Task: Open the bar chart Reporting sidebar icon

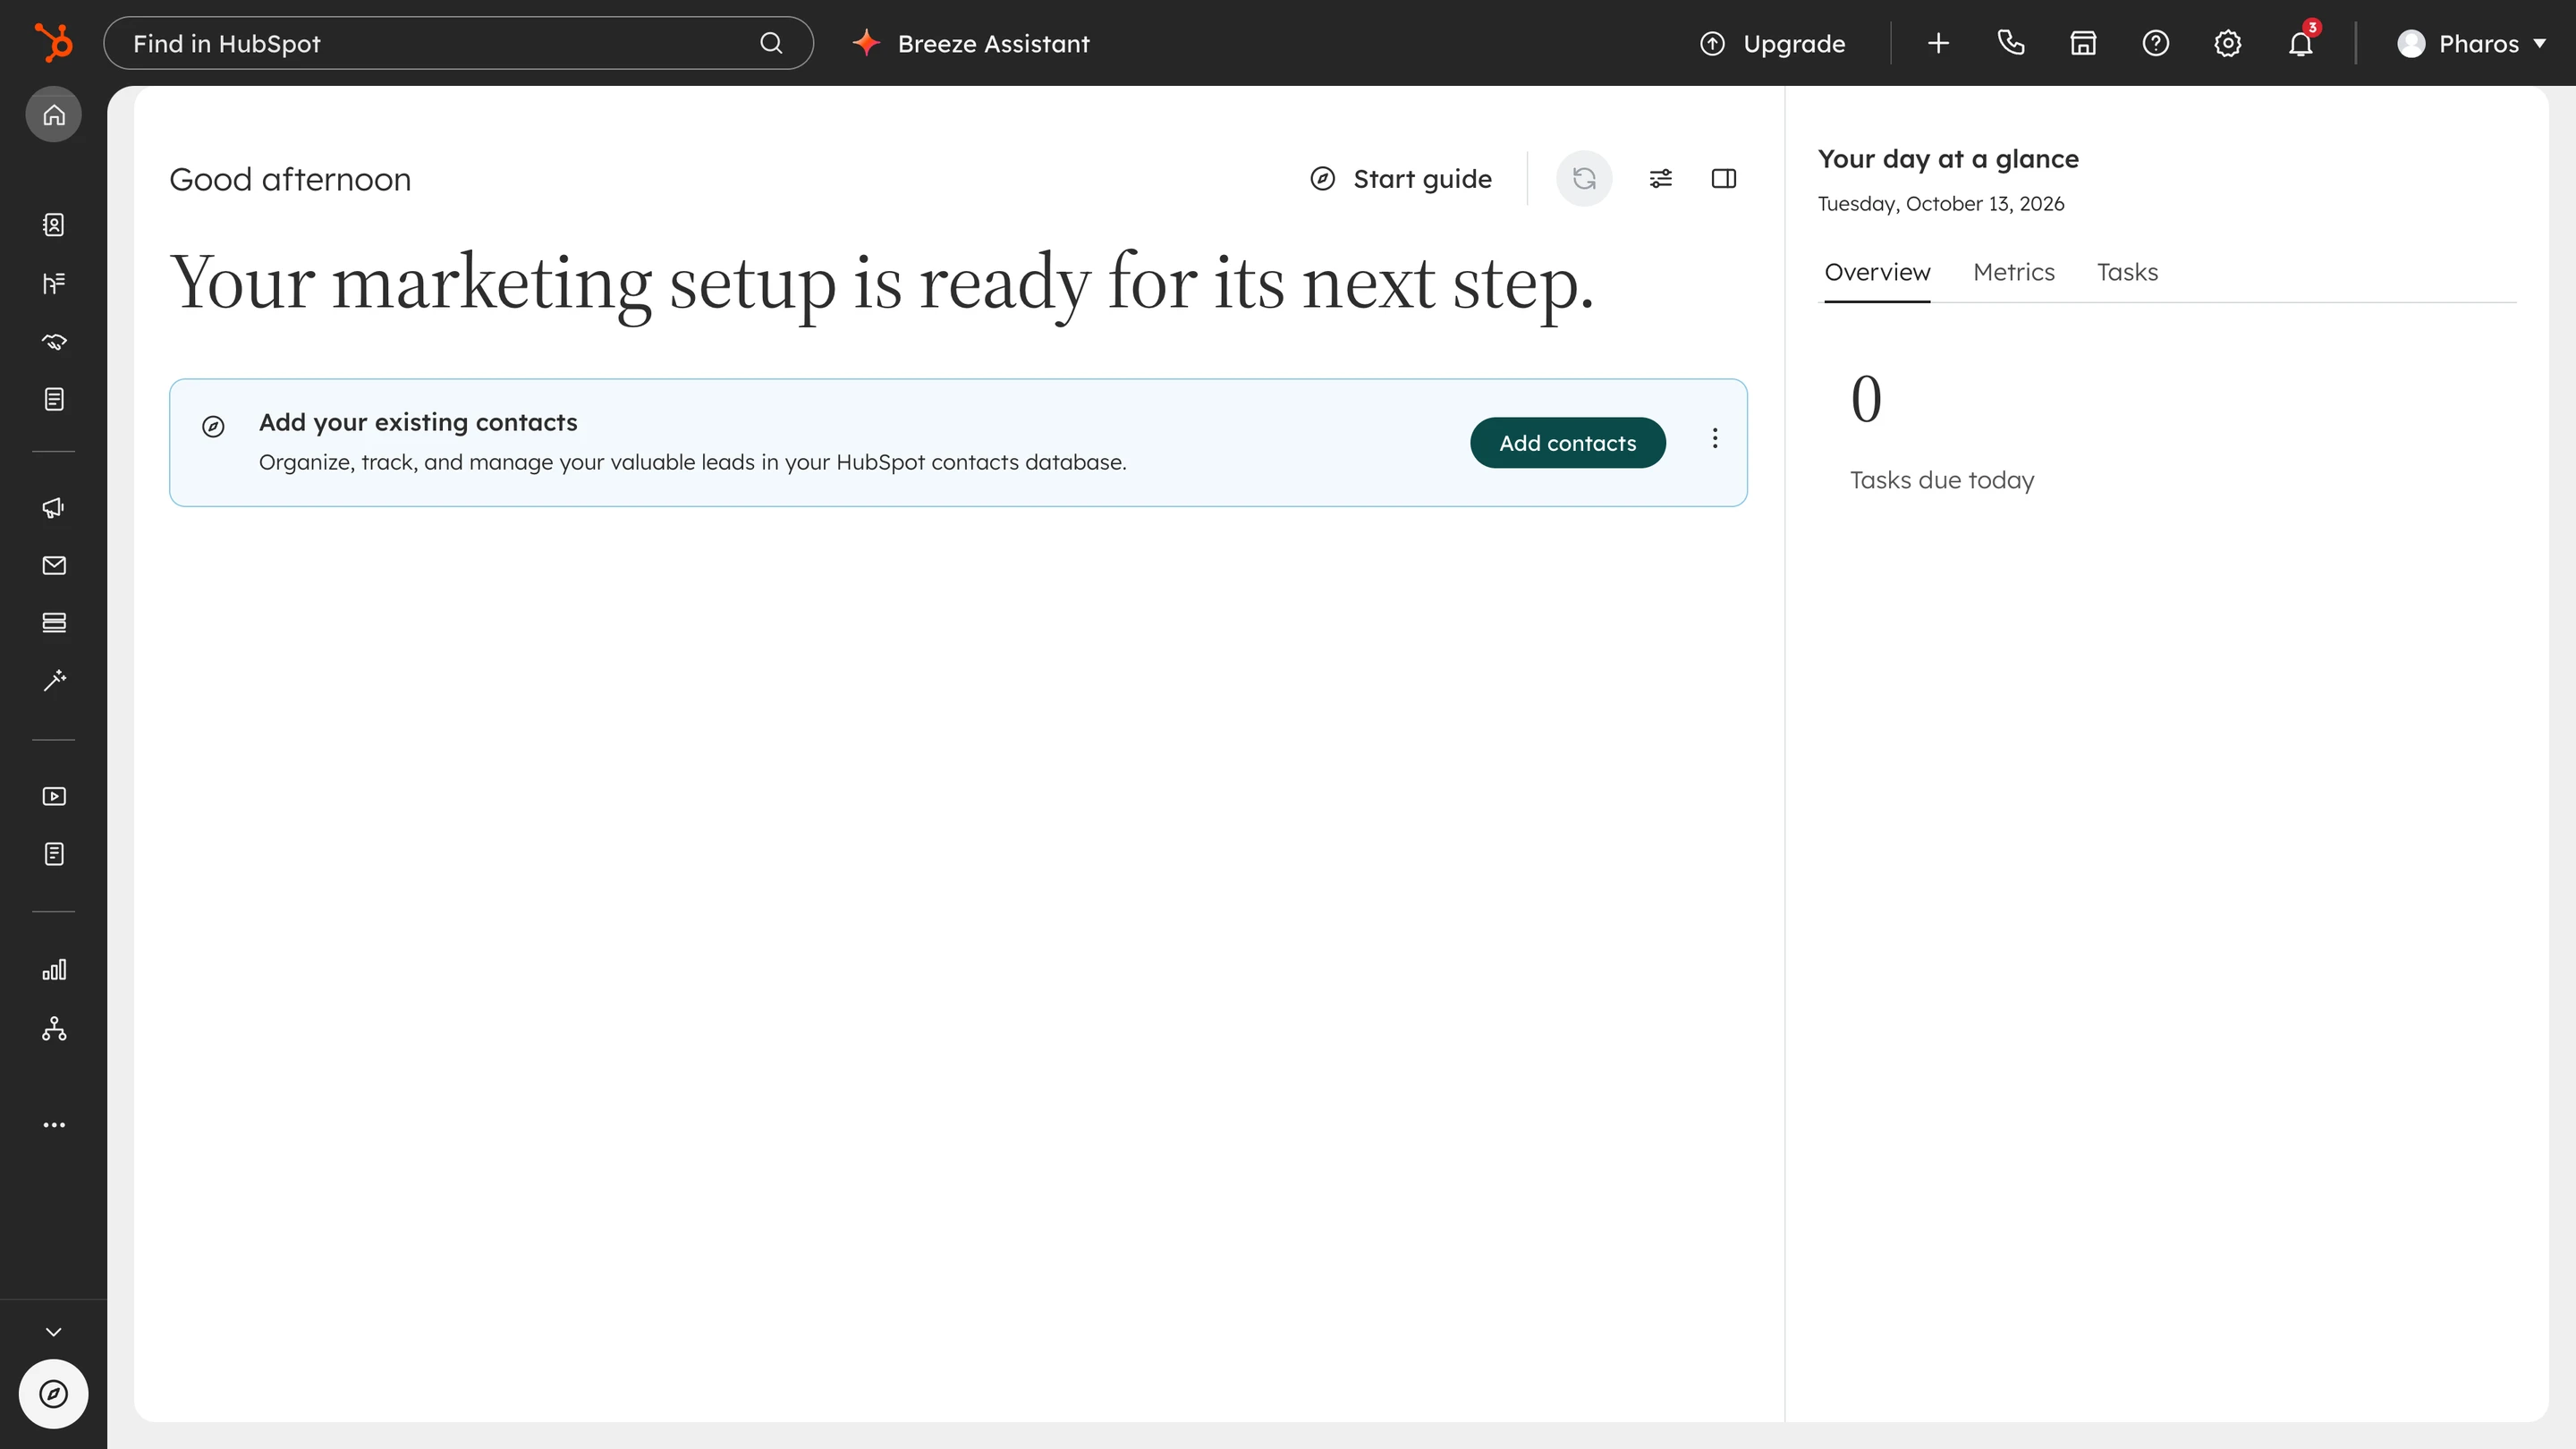Action: click(54, 970)
